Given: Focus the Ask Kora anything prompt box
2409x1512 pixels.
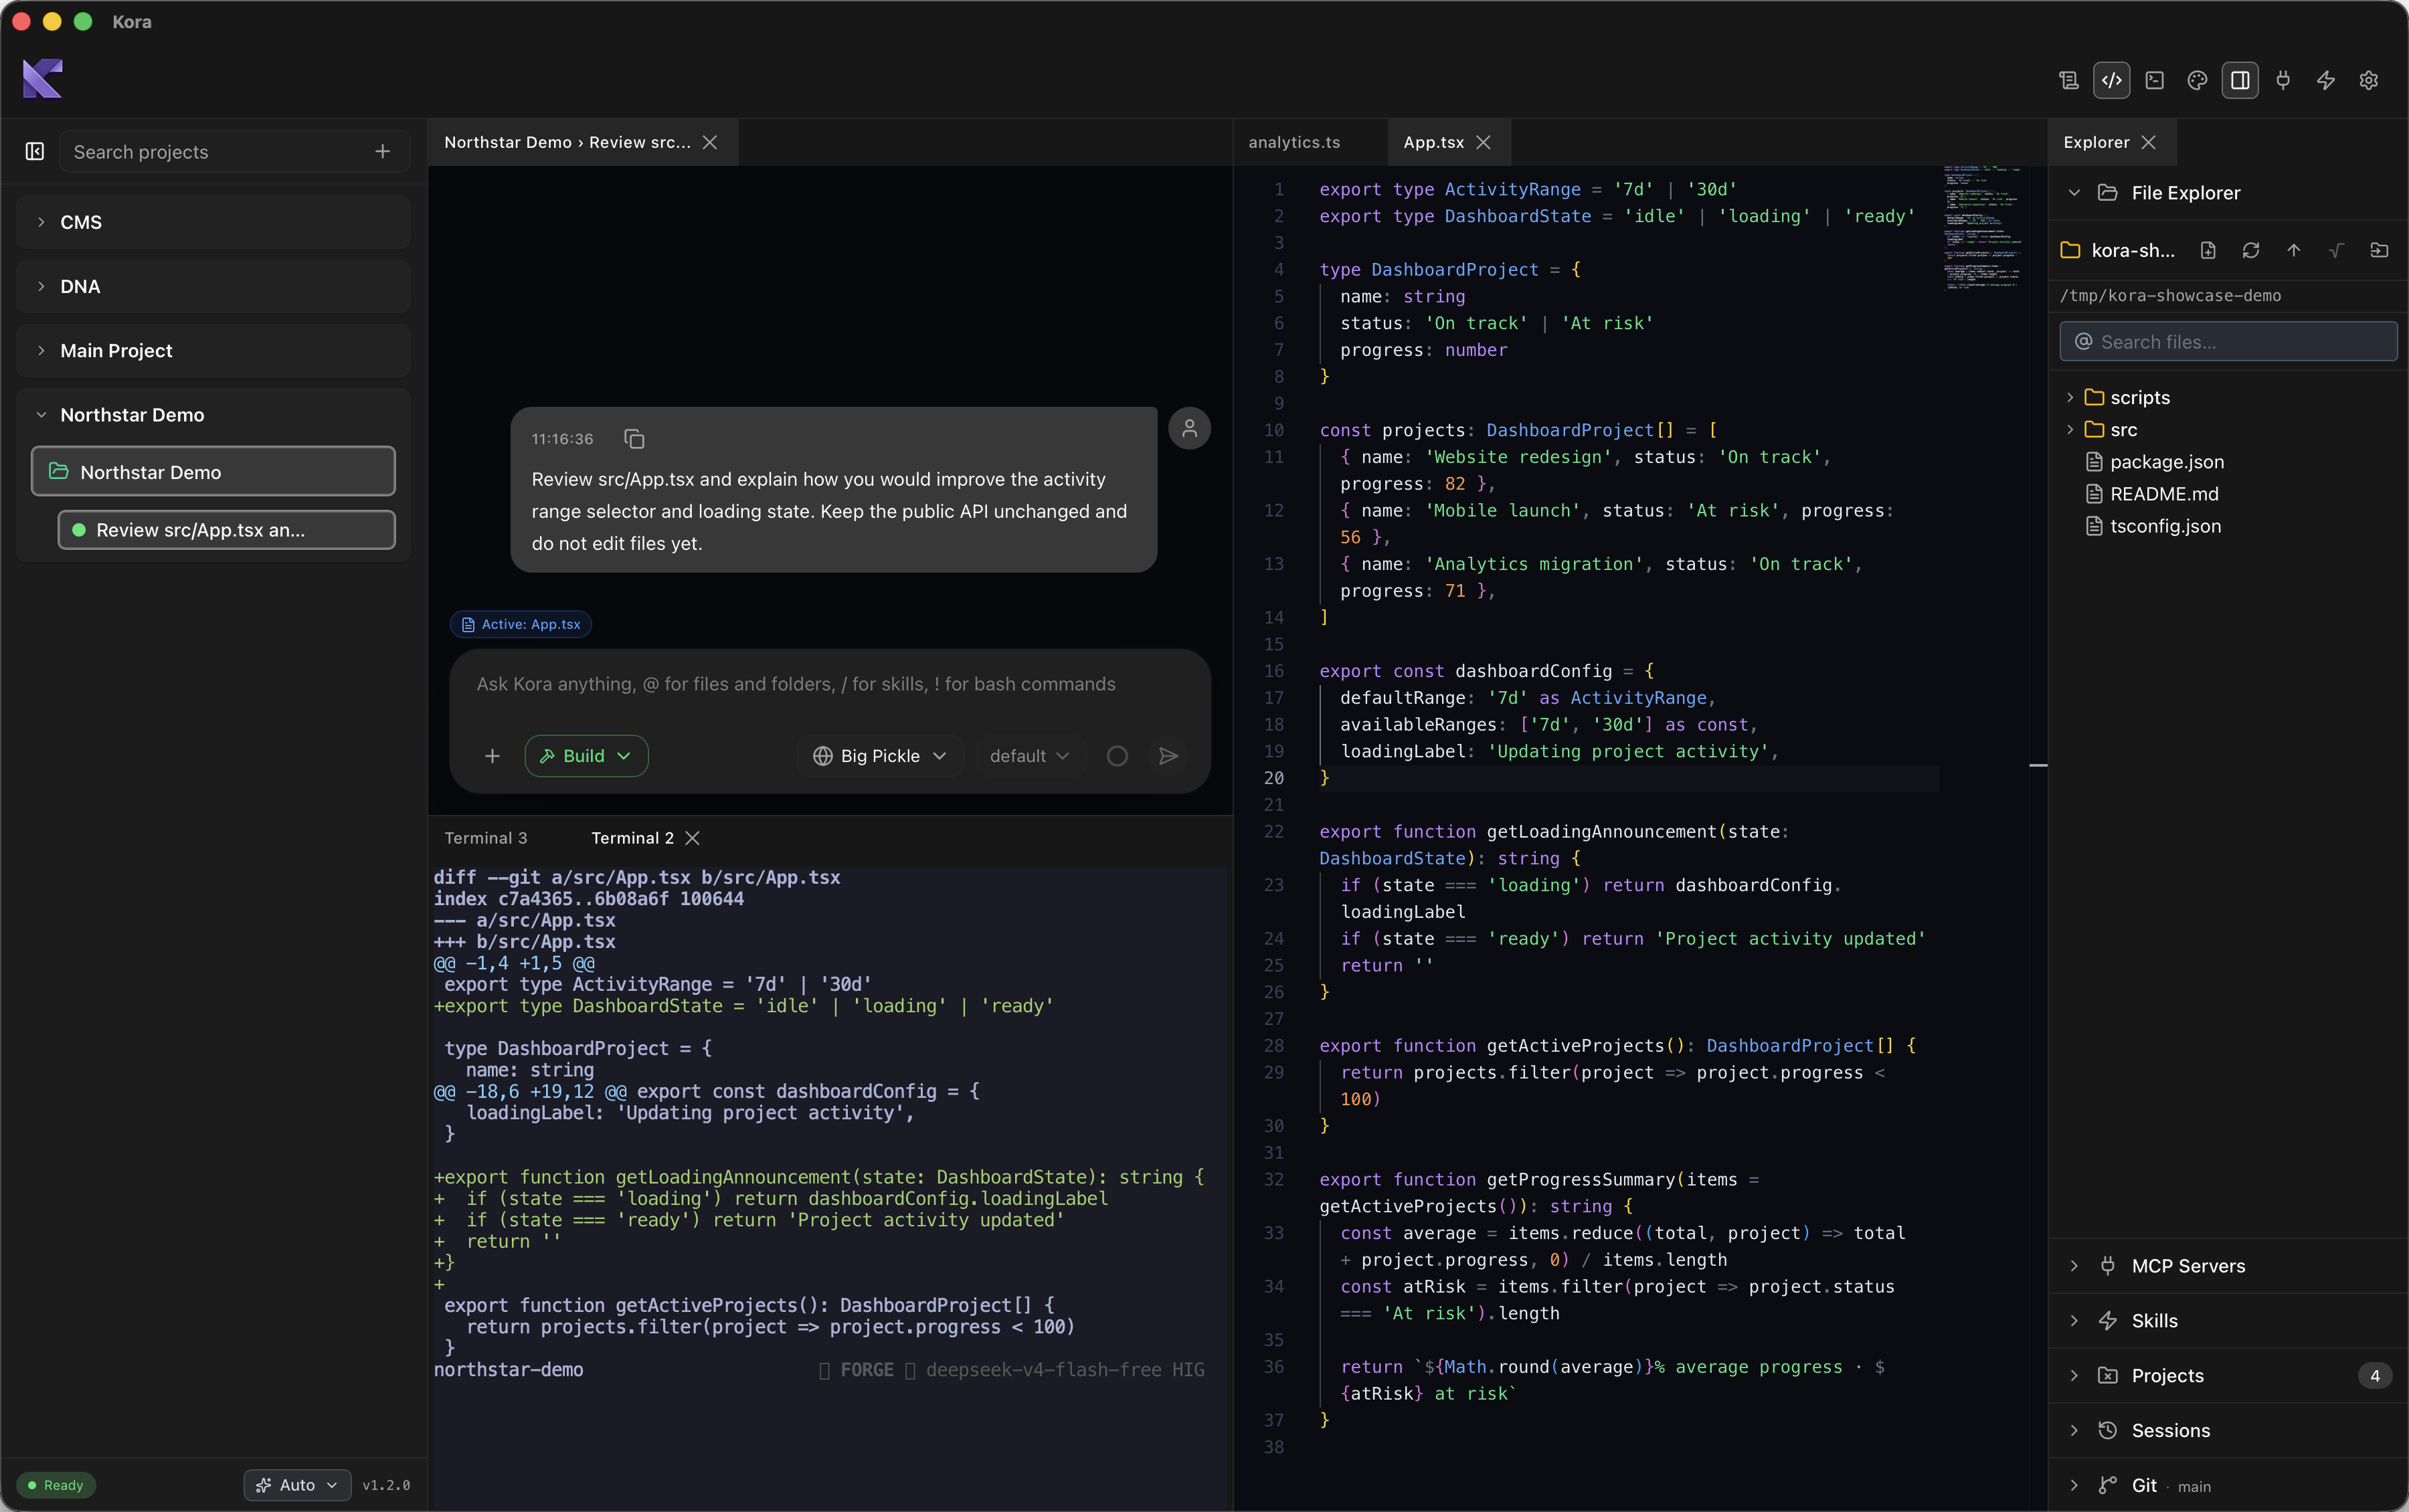Looking at the screenshot, I should (830, 684).
